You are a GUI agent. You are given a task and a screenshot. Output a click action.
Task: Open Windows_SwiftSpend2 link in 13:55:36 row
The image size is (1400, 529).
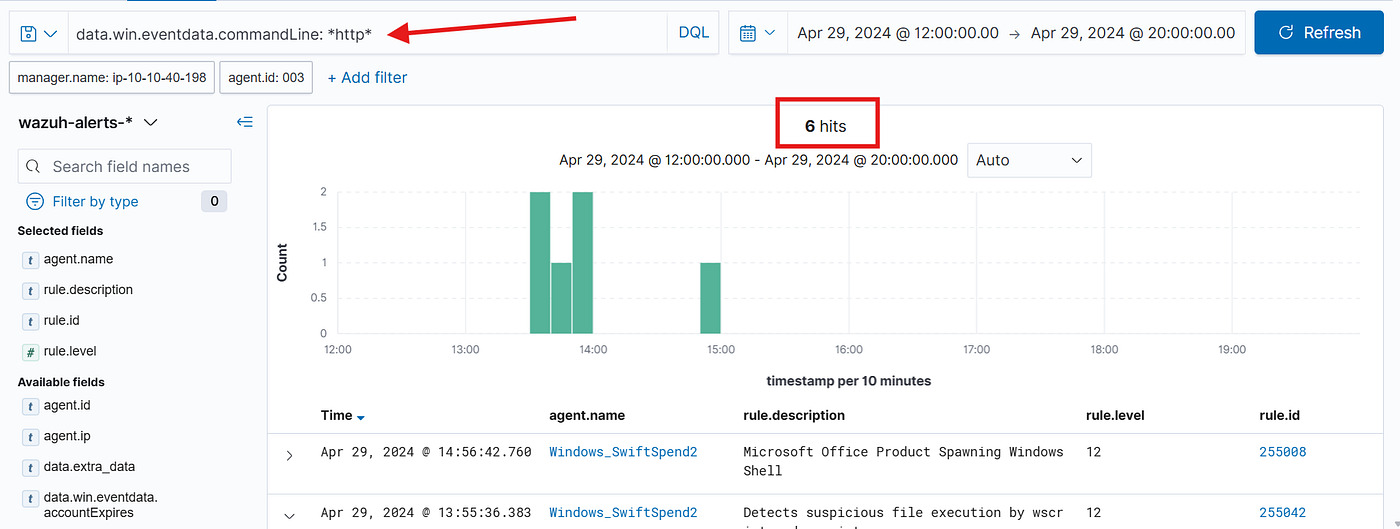623,512
